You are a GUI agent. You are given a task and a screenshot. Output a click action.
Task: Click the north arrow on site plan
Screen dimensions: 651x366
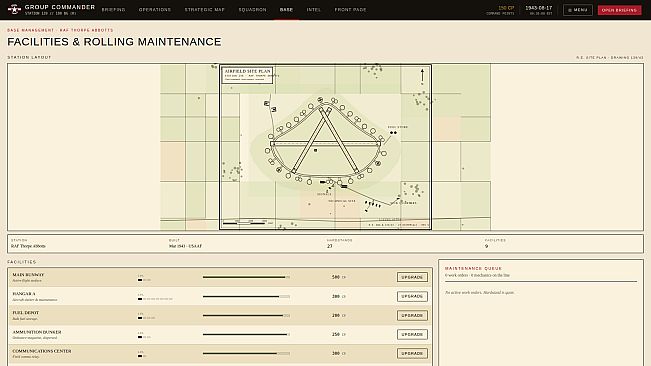(422, 76)
